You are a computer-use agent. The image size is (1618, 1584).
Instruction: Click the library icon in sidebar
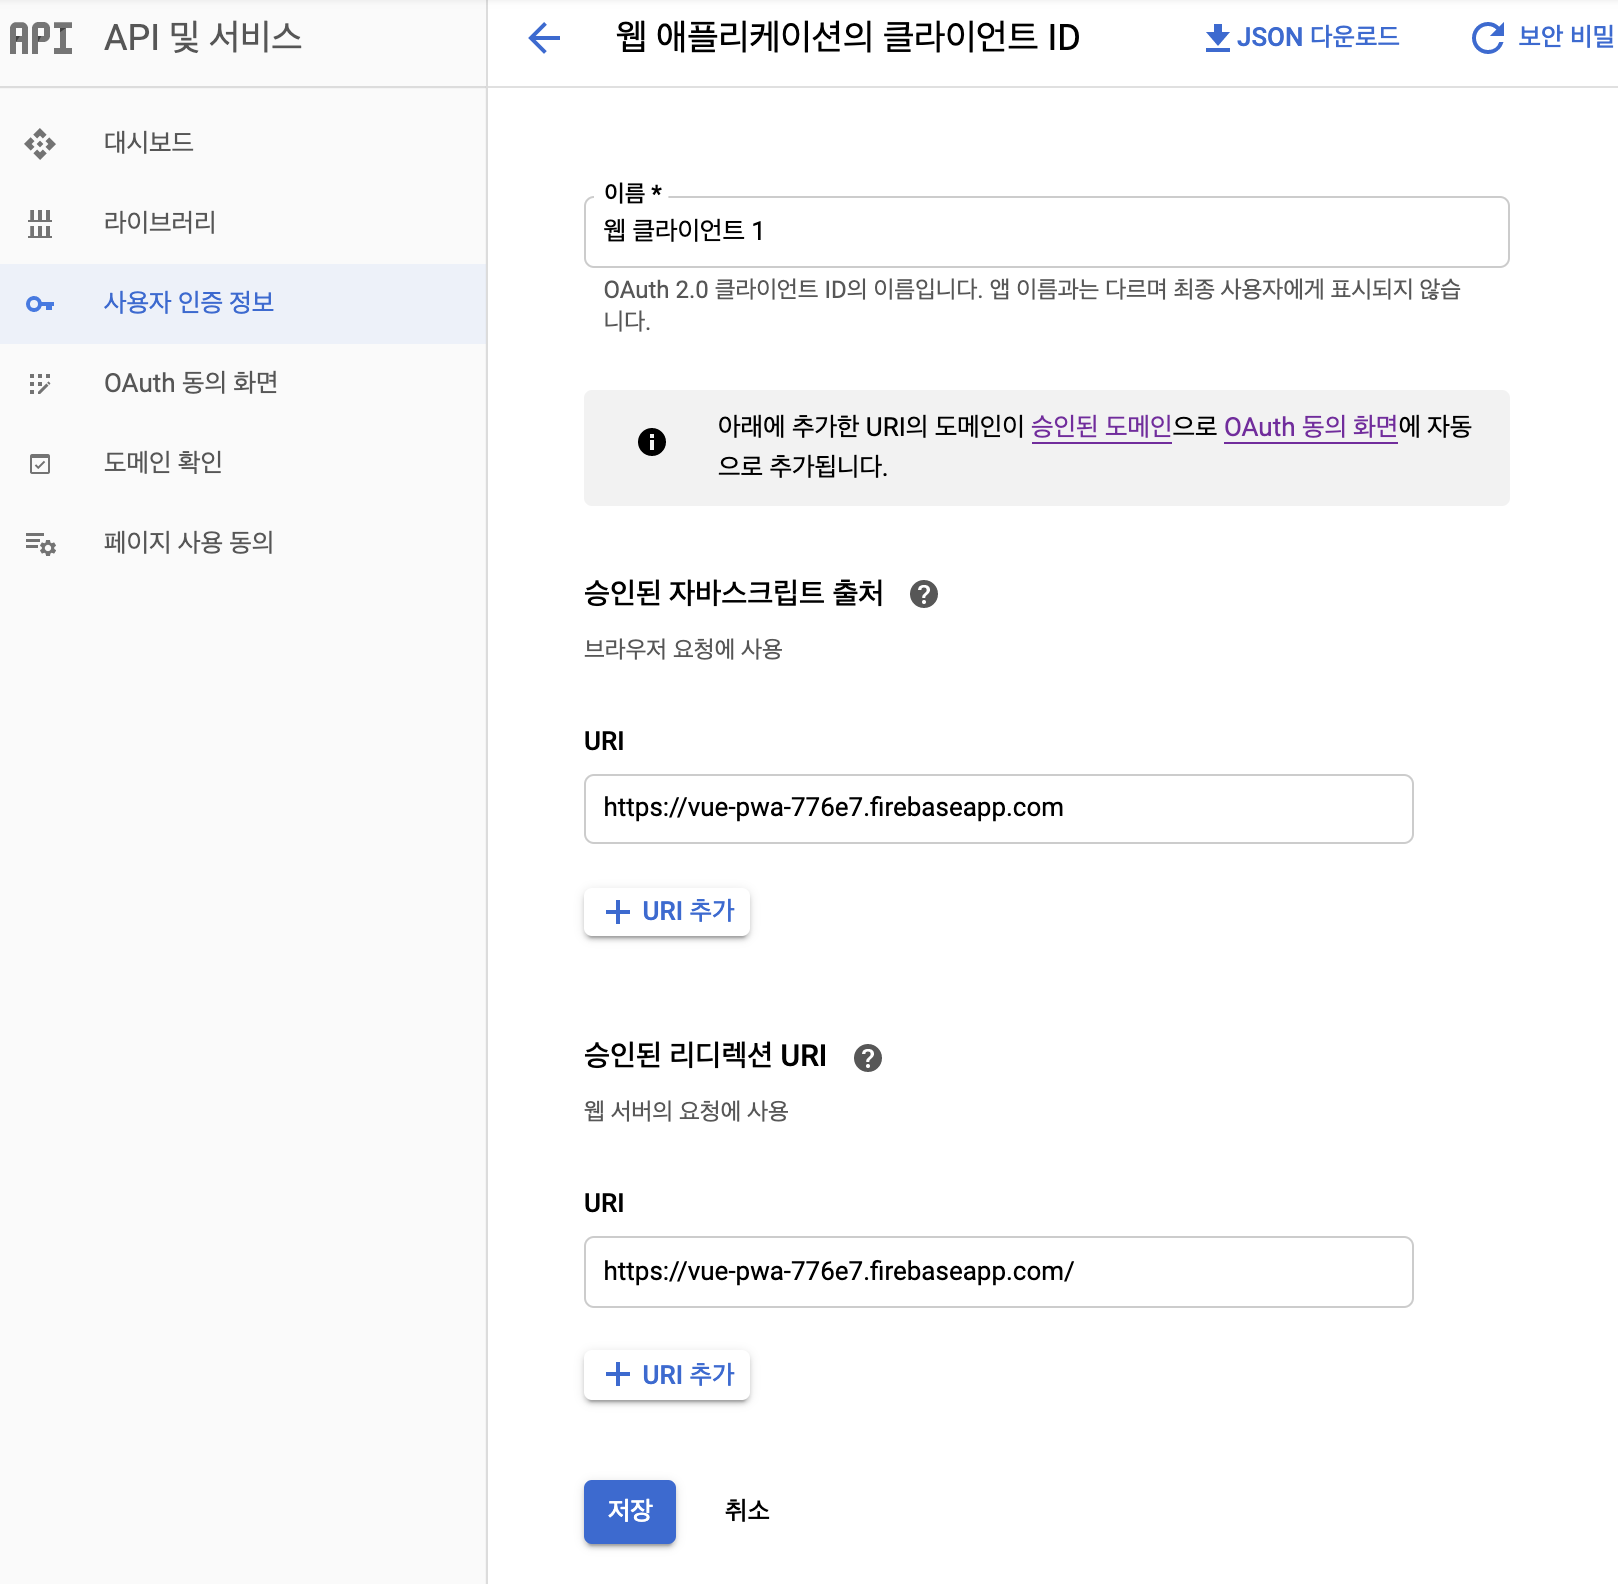(x=40, y=224)
